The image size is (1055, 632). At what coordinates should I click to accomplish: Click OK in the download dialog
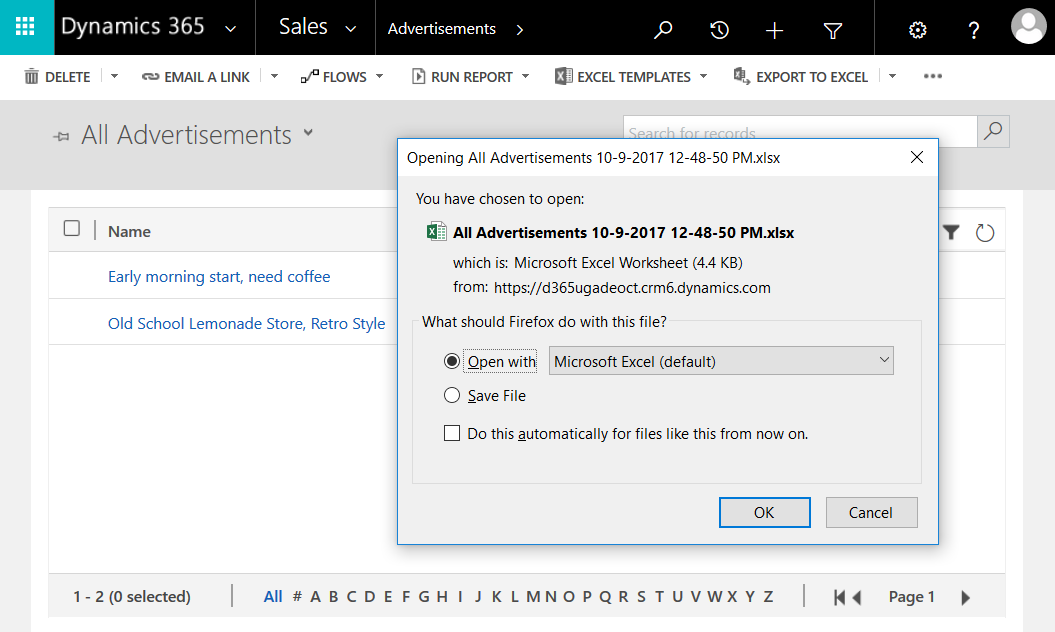(x=764, y=512)
